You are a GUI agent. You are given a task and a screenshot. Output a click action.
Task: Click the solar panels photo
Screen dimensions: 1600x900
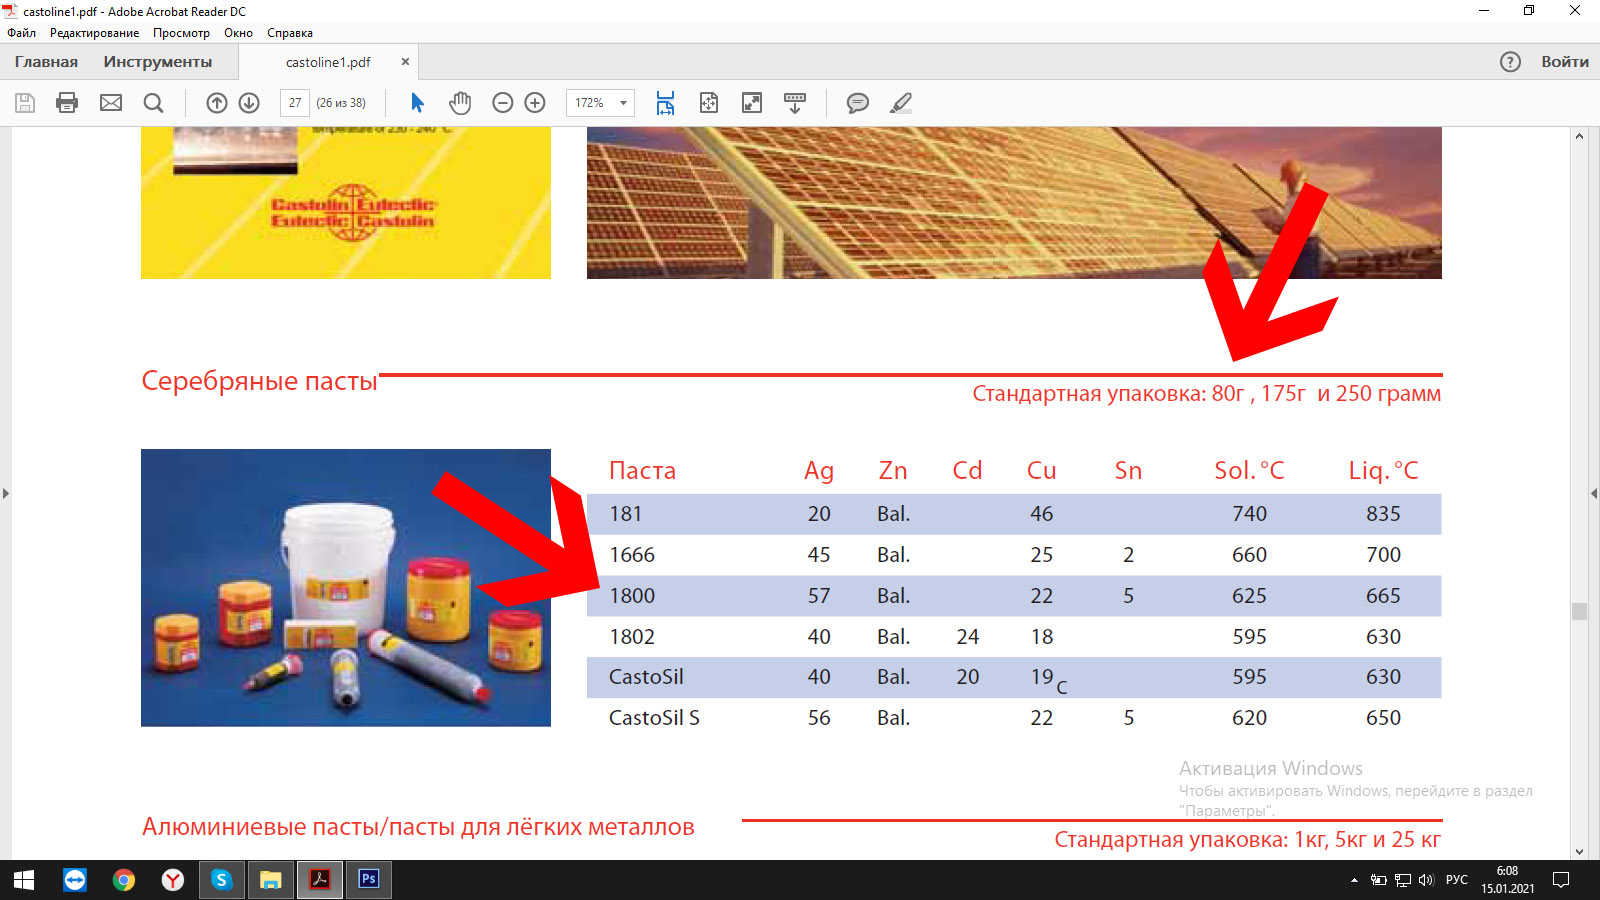pos(1014,203)
